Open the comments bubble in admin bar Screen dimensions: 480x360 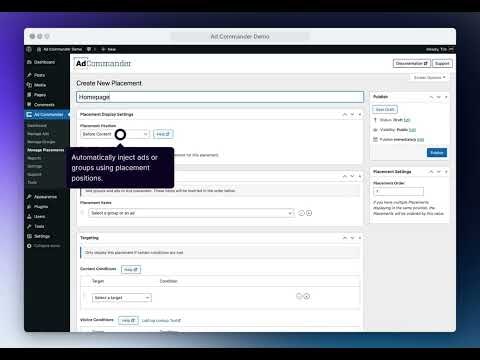tap(90, 49)
